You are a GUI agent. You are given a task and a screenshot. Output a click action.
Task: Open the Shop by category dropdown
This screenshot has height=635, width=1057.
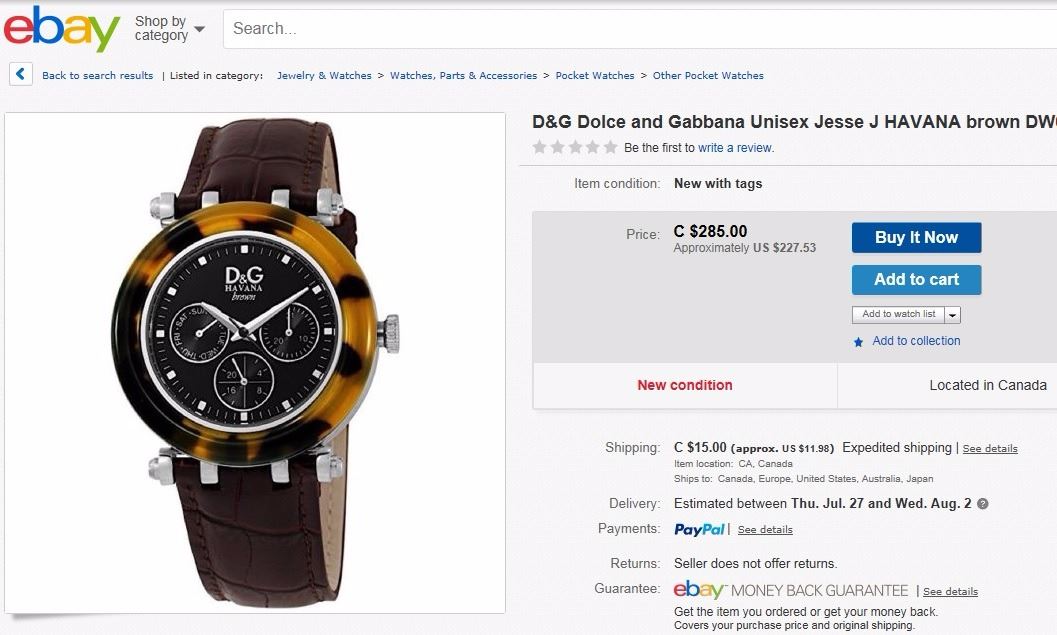point(169,28)
